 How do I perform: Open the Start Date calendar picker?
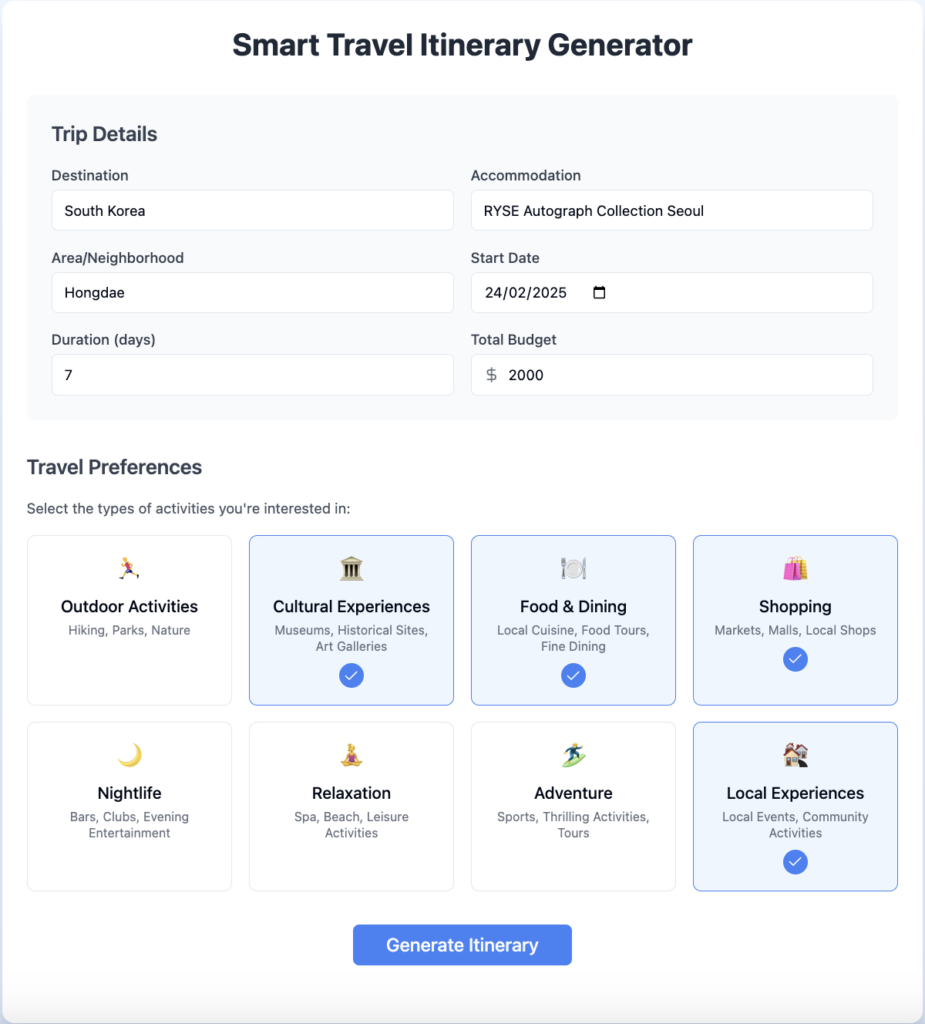click(x=598, y=293)
